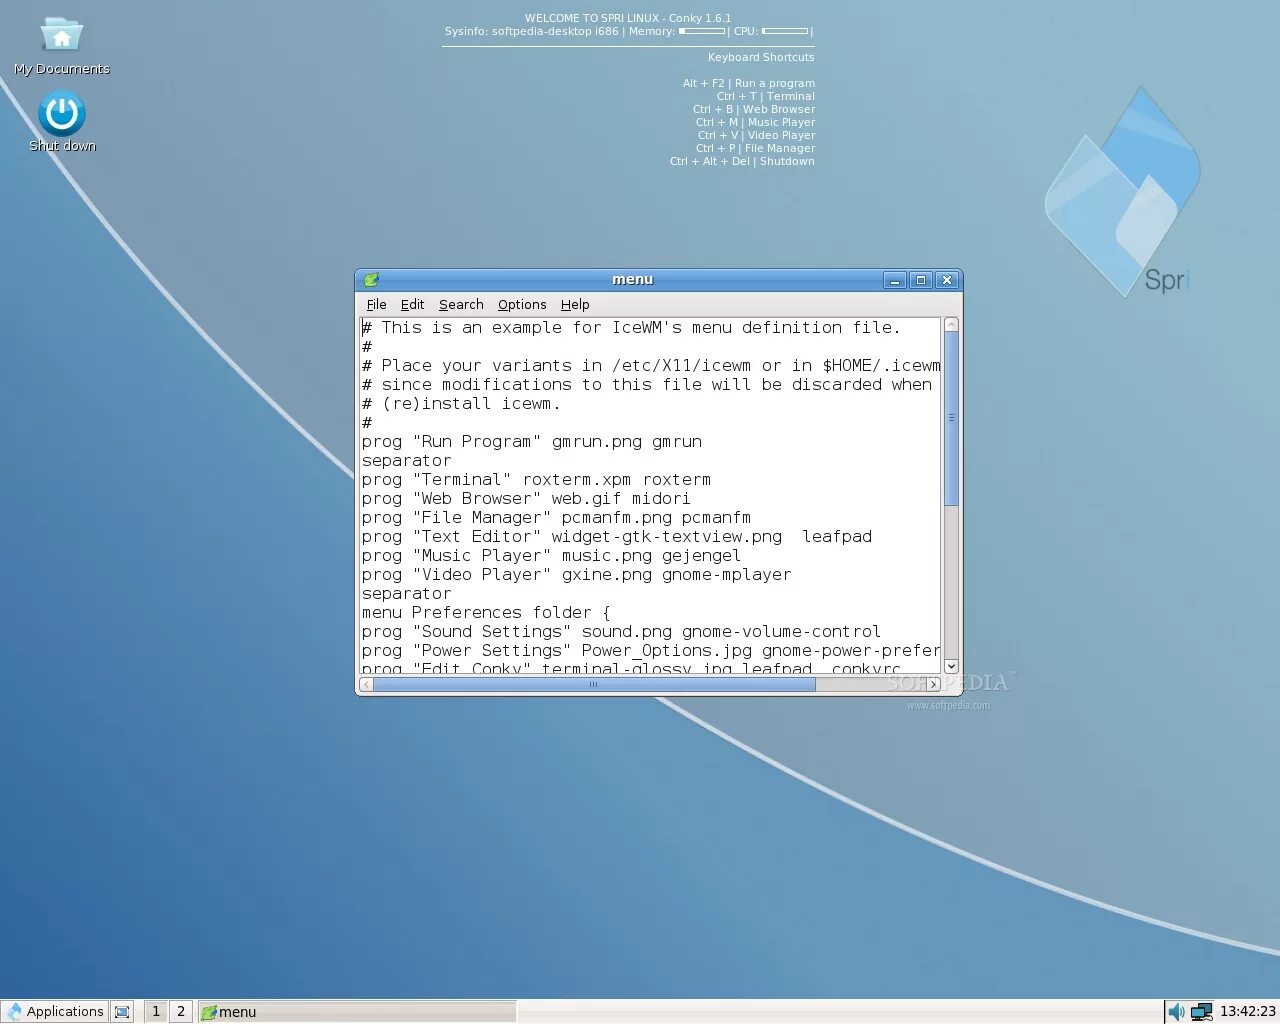This screenshot has width=1280, height=1024.
Task: Click the horizontal scrollbar left arrow
Action: 366,684
